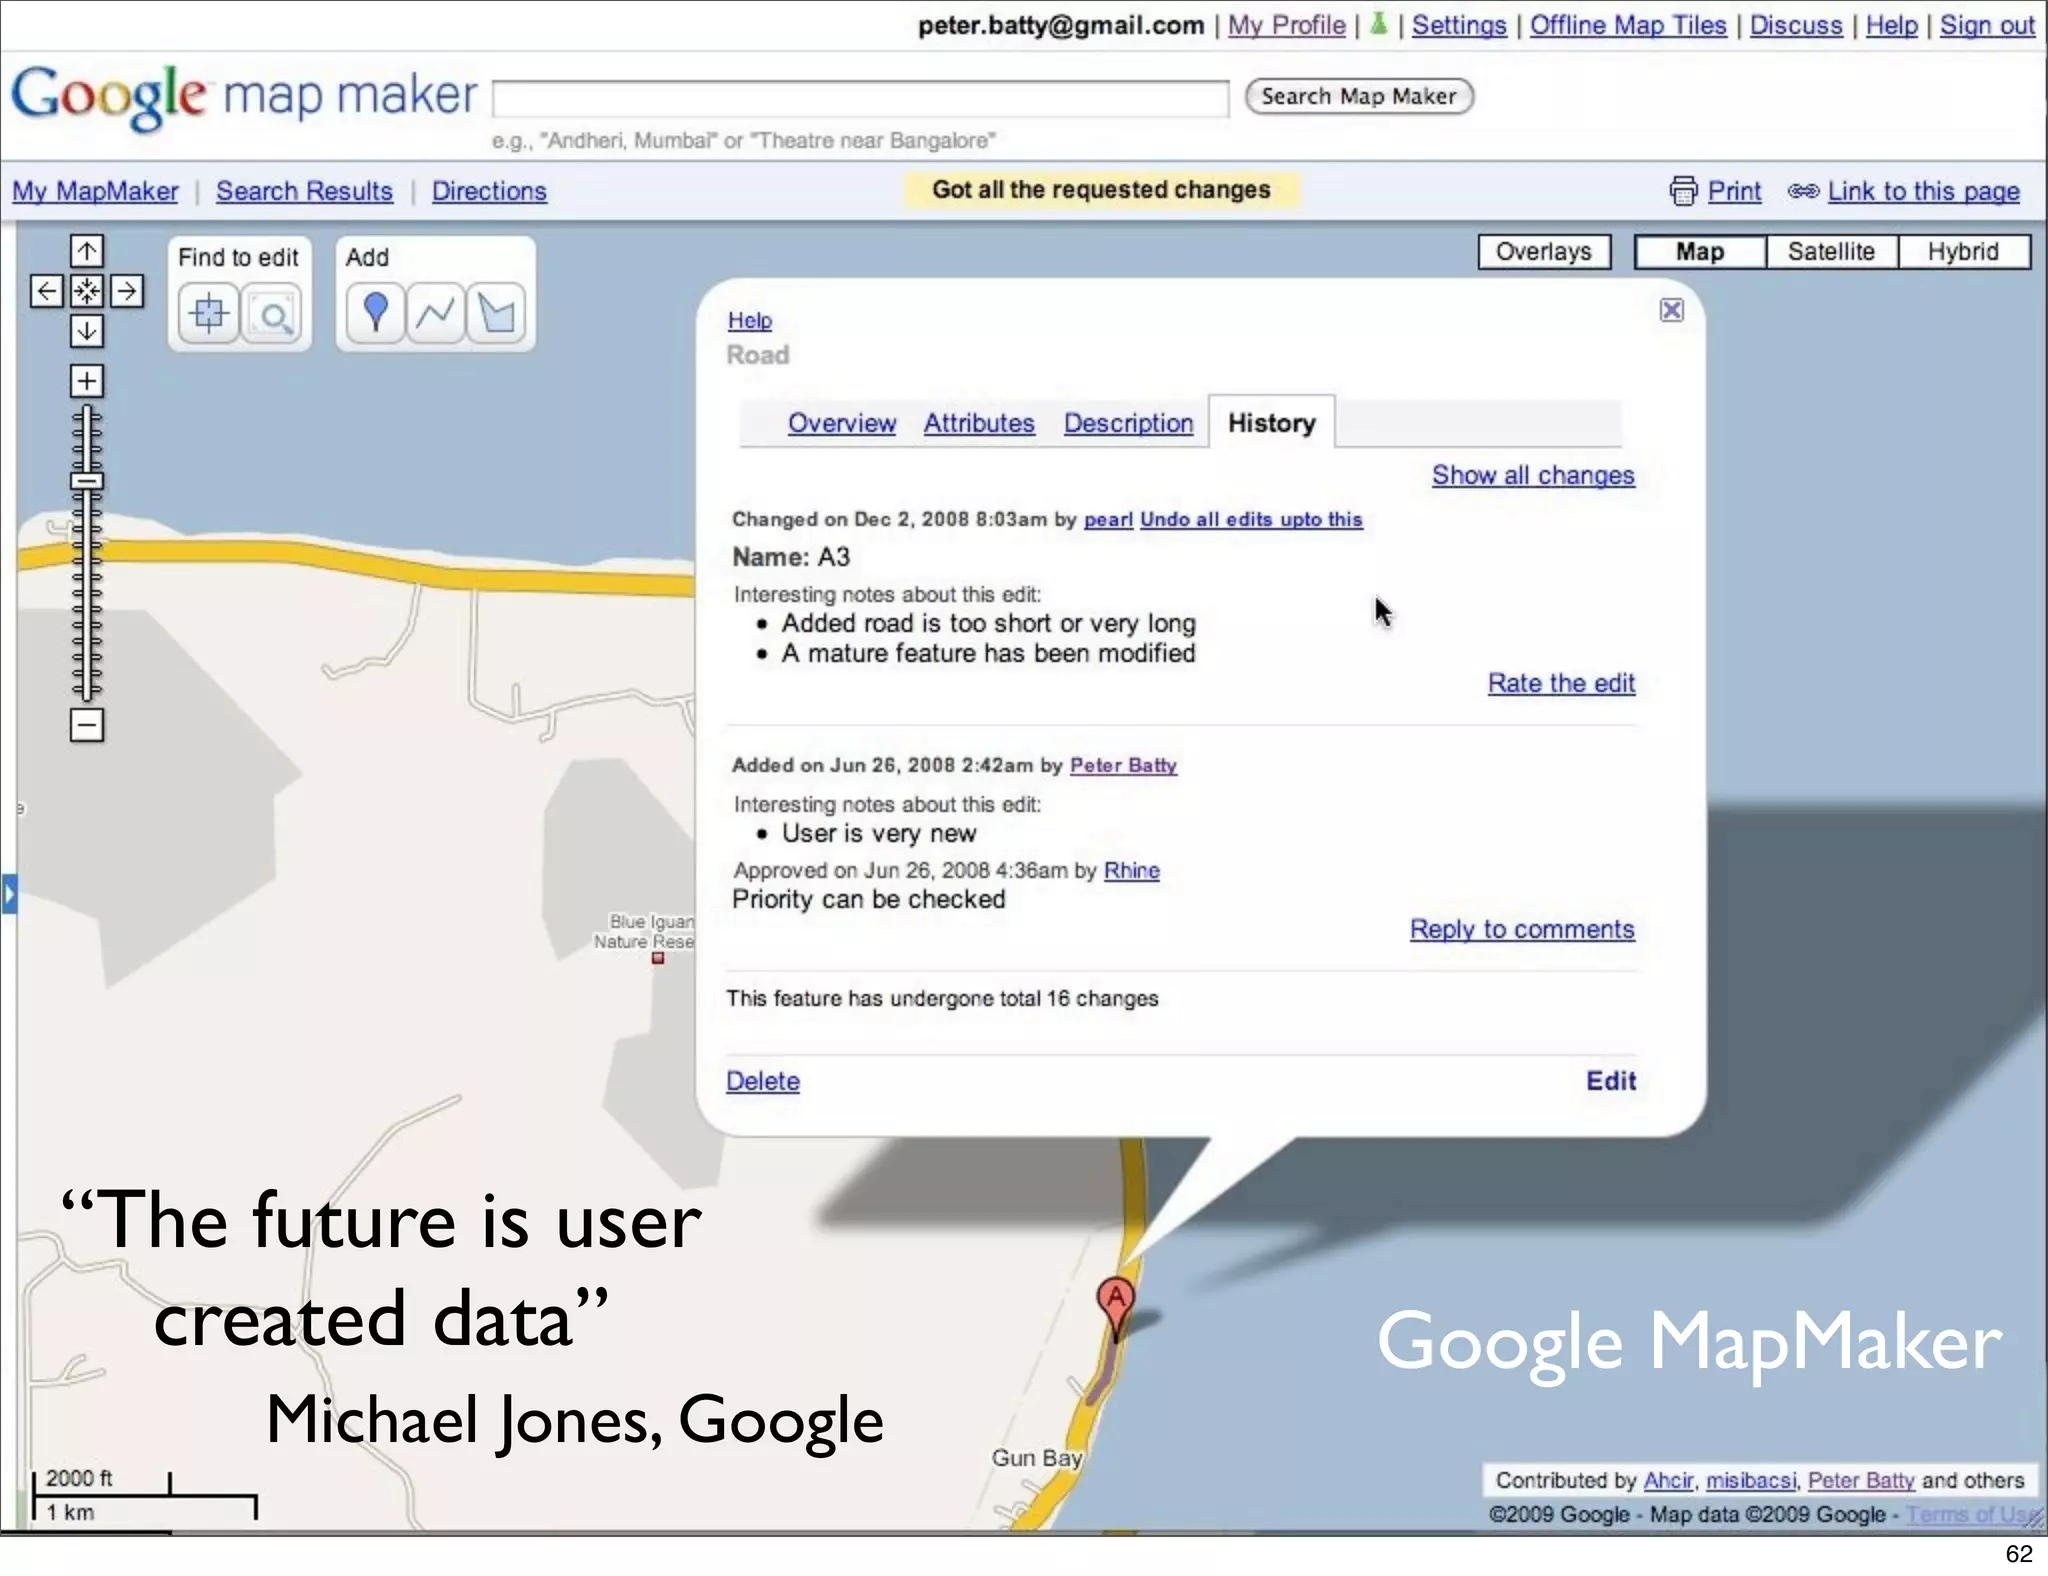This screenshot has width=2048, height=1576.
Task: Click Edit link in balloon
Action: (x=1611, y=1081)
